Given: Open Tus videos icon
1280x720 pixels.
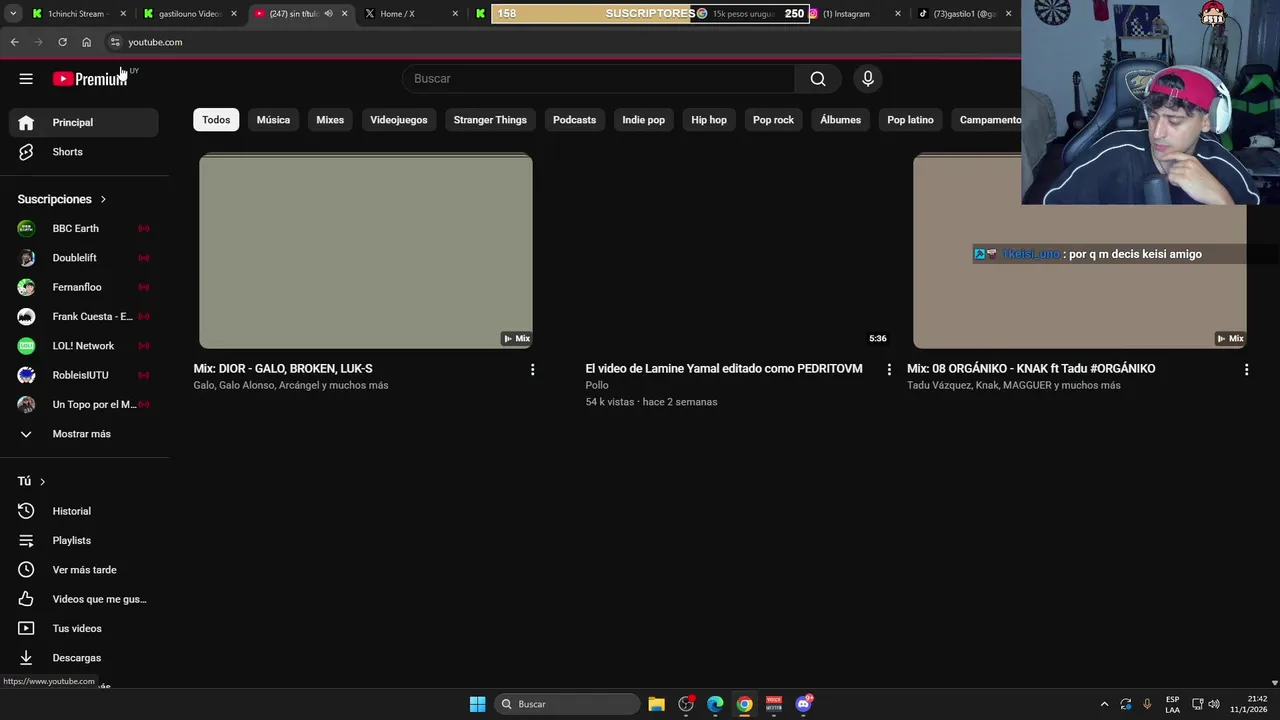Looking at the screenshot, I should point(26,629).
